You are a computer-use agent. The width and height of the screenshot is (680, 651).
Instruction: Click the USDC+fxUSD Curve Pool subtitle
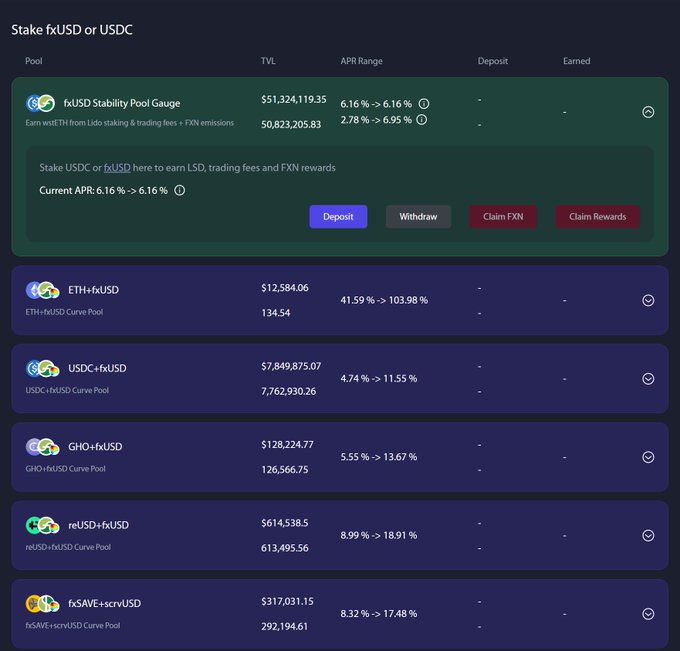tap(67, 390)
